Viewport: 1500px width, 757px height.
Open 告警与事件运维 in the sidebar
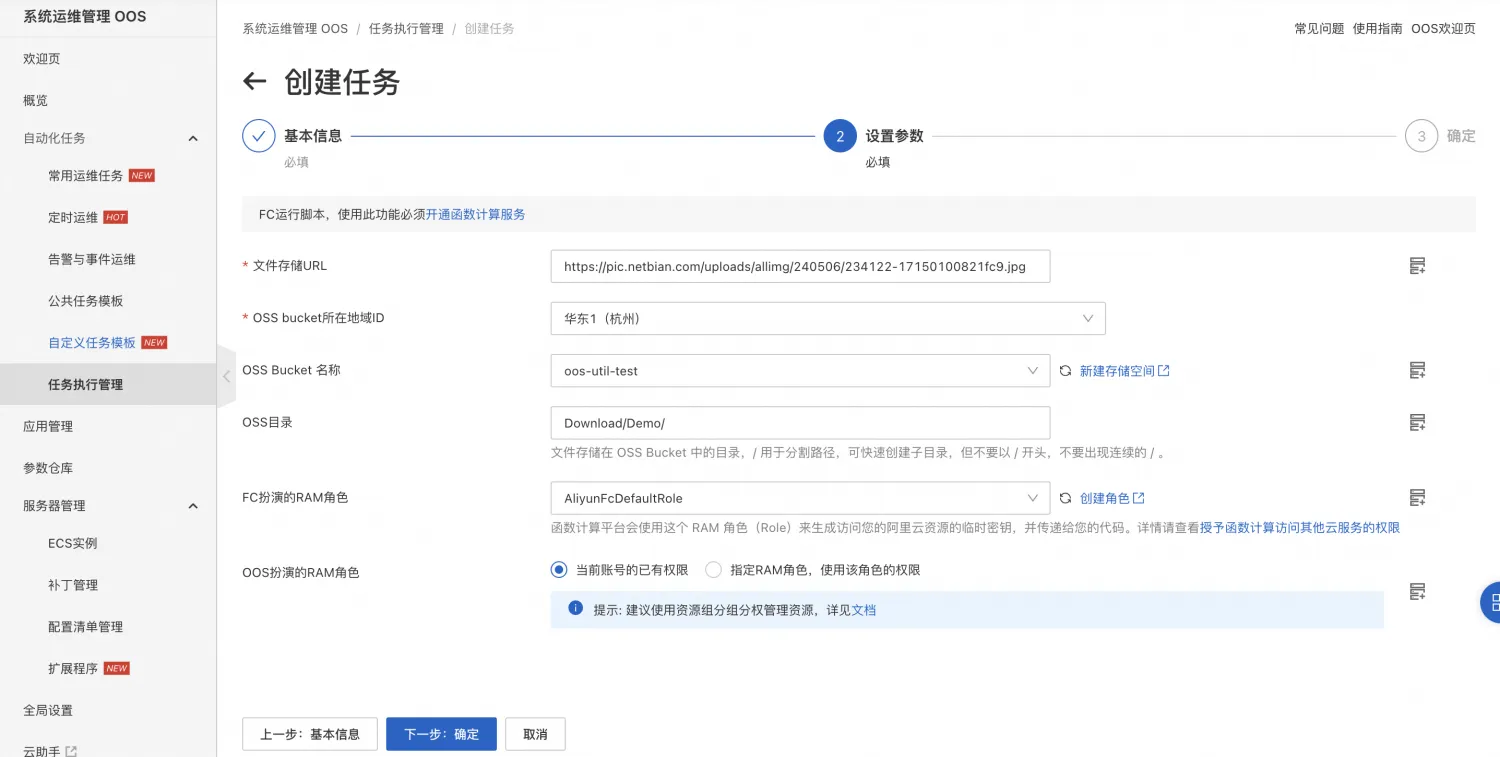click(92, 260)
